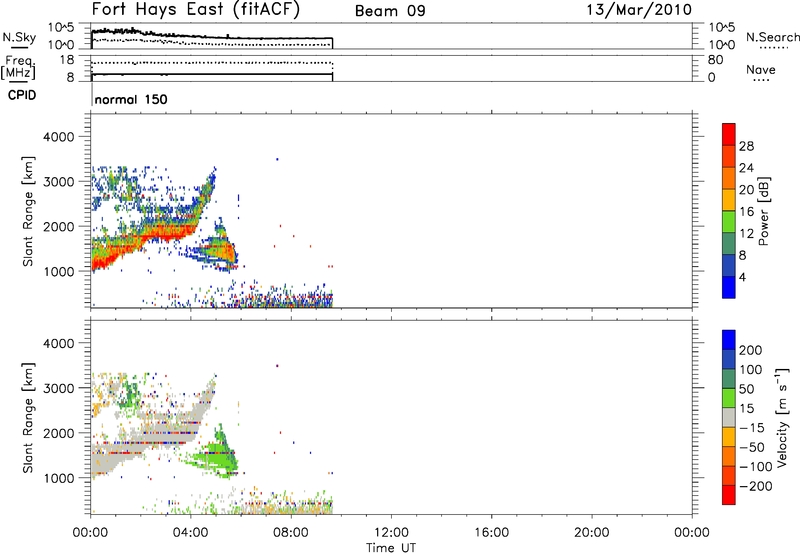The height and width of the screenshot is (554, 800).
Task: Click the title "Fort Hays East (fitACF)"
Action: (196, 10)
